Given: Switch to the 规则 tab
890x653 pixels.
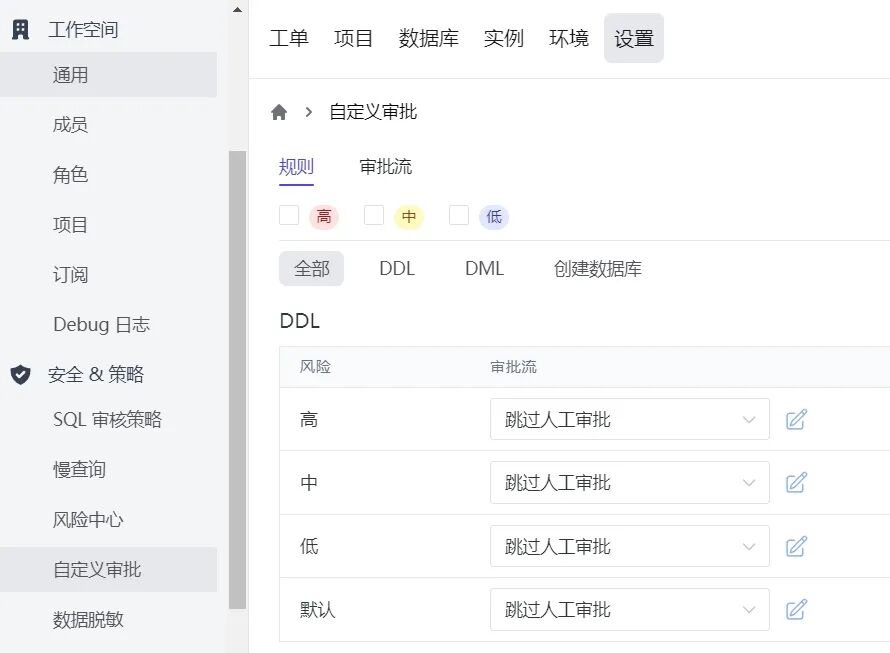Looking at the screenshot, I should (296, 167).
